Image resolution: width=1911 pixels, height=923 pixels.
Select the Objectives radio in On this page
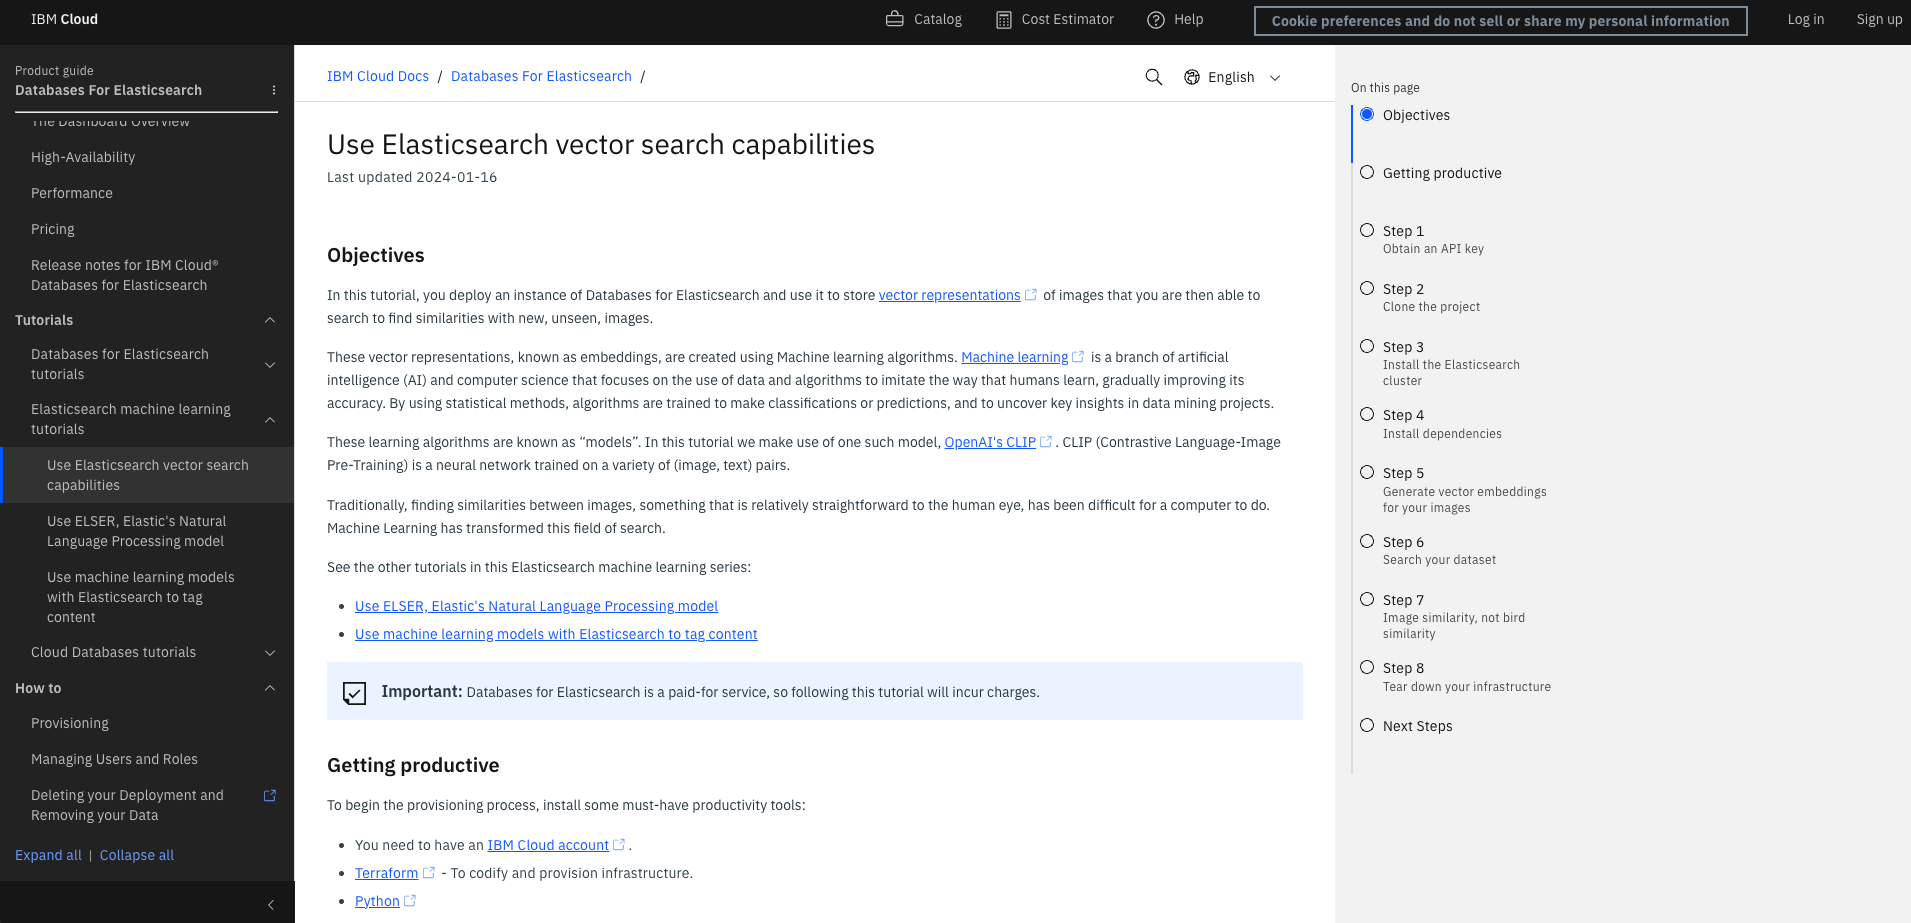[x=1367, y=114]
